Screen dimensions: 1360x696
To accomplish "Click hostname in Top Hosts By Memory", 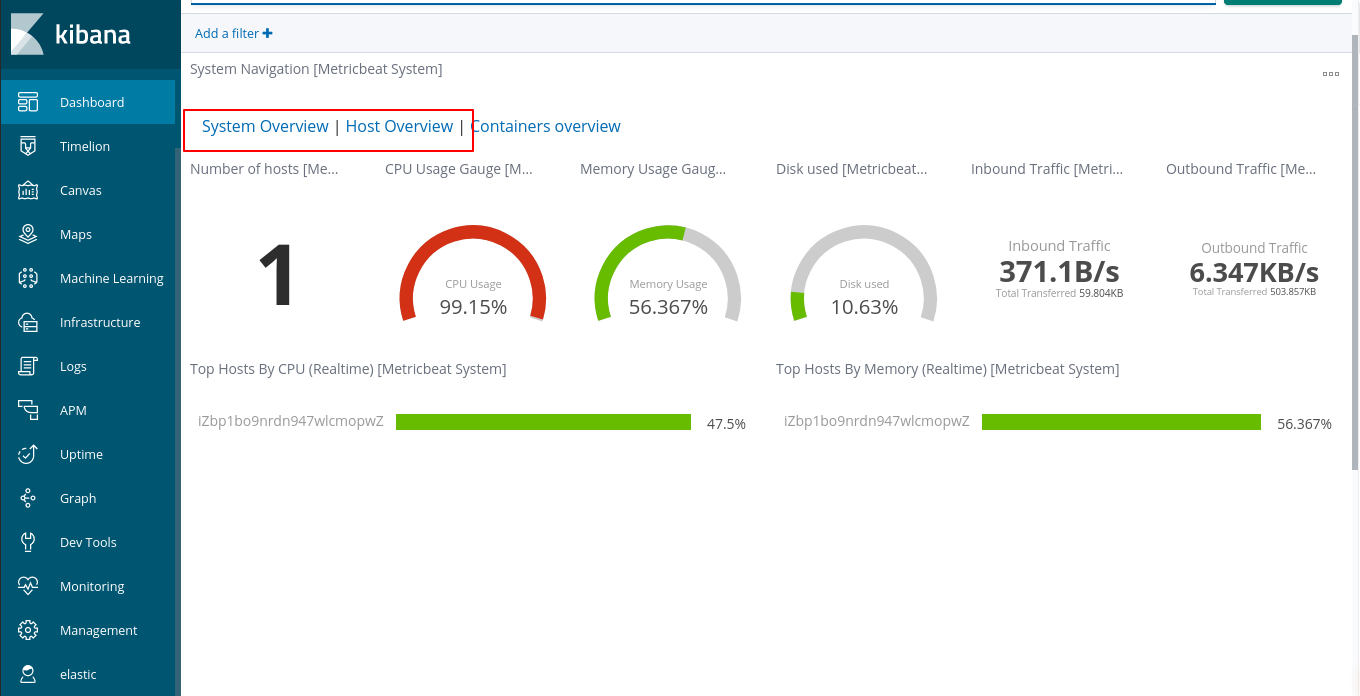I will tap(877, 421).
